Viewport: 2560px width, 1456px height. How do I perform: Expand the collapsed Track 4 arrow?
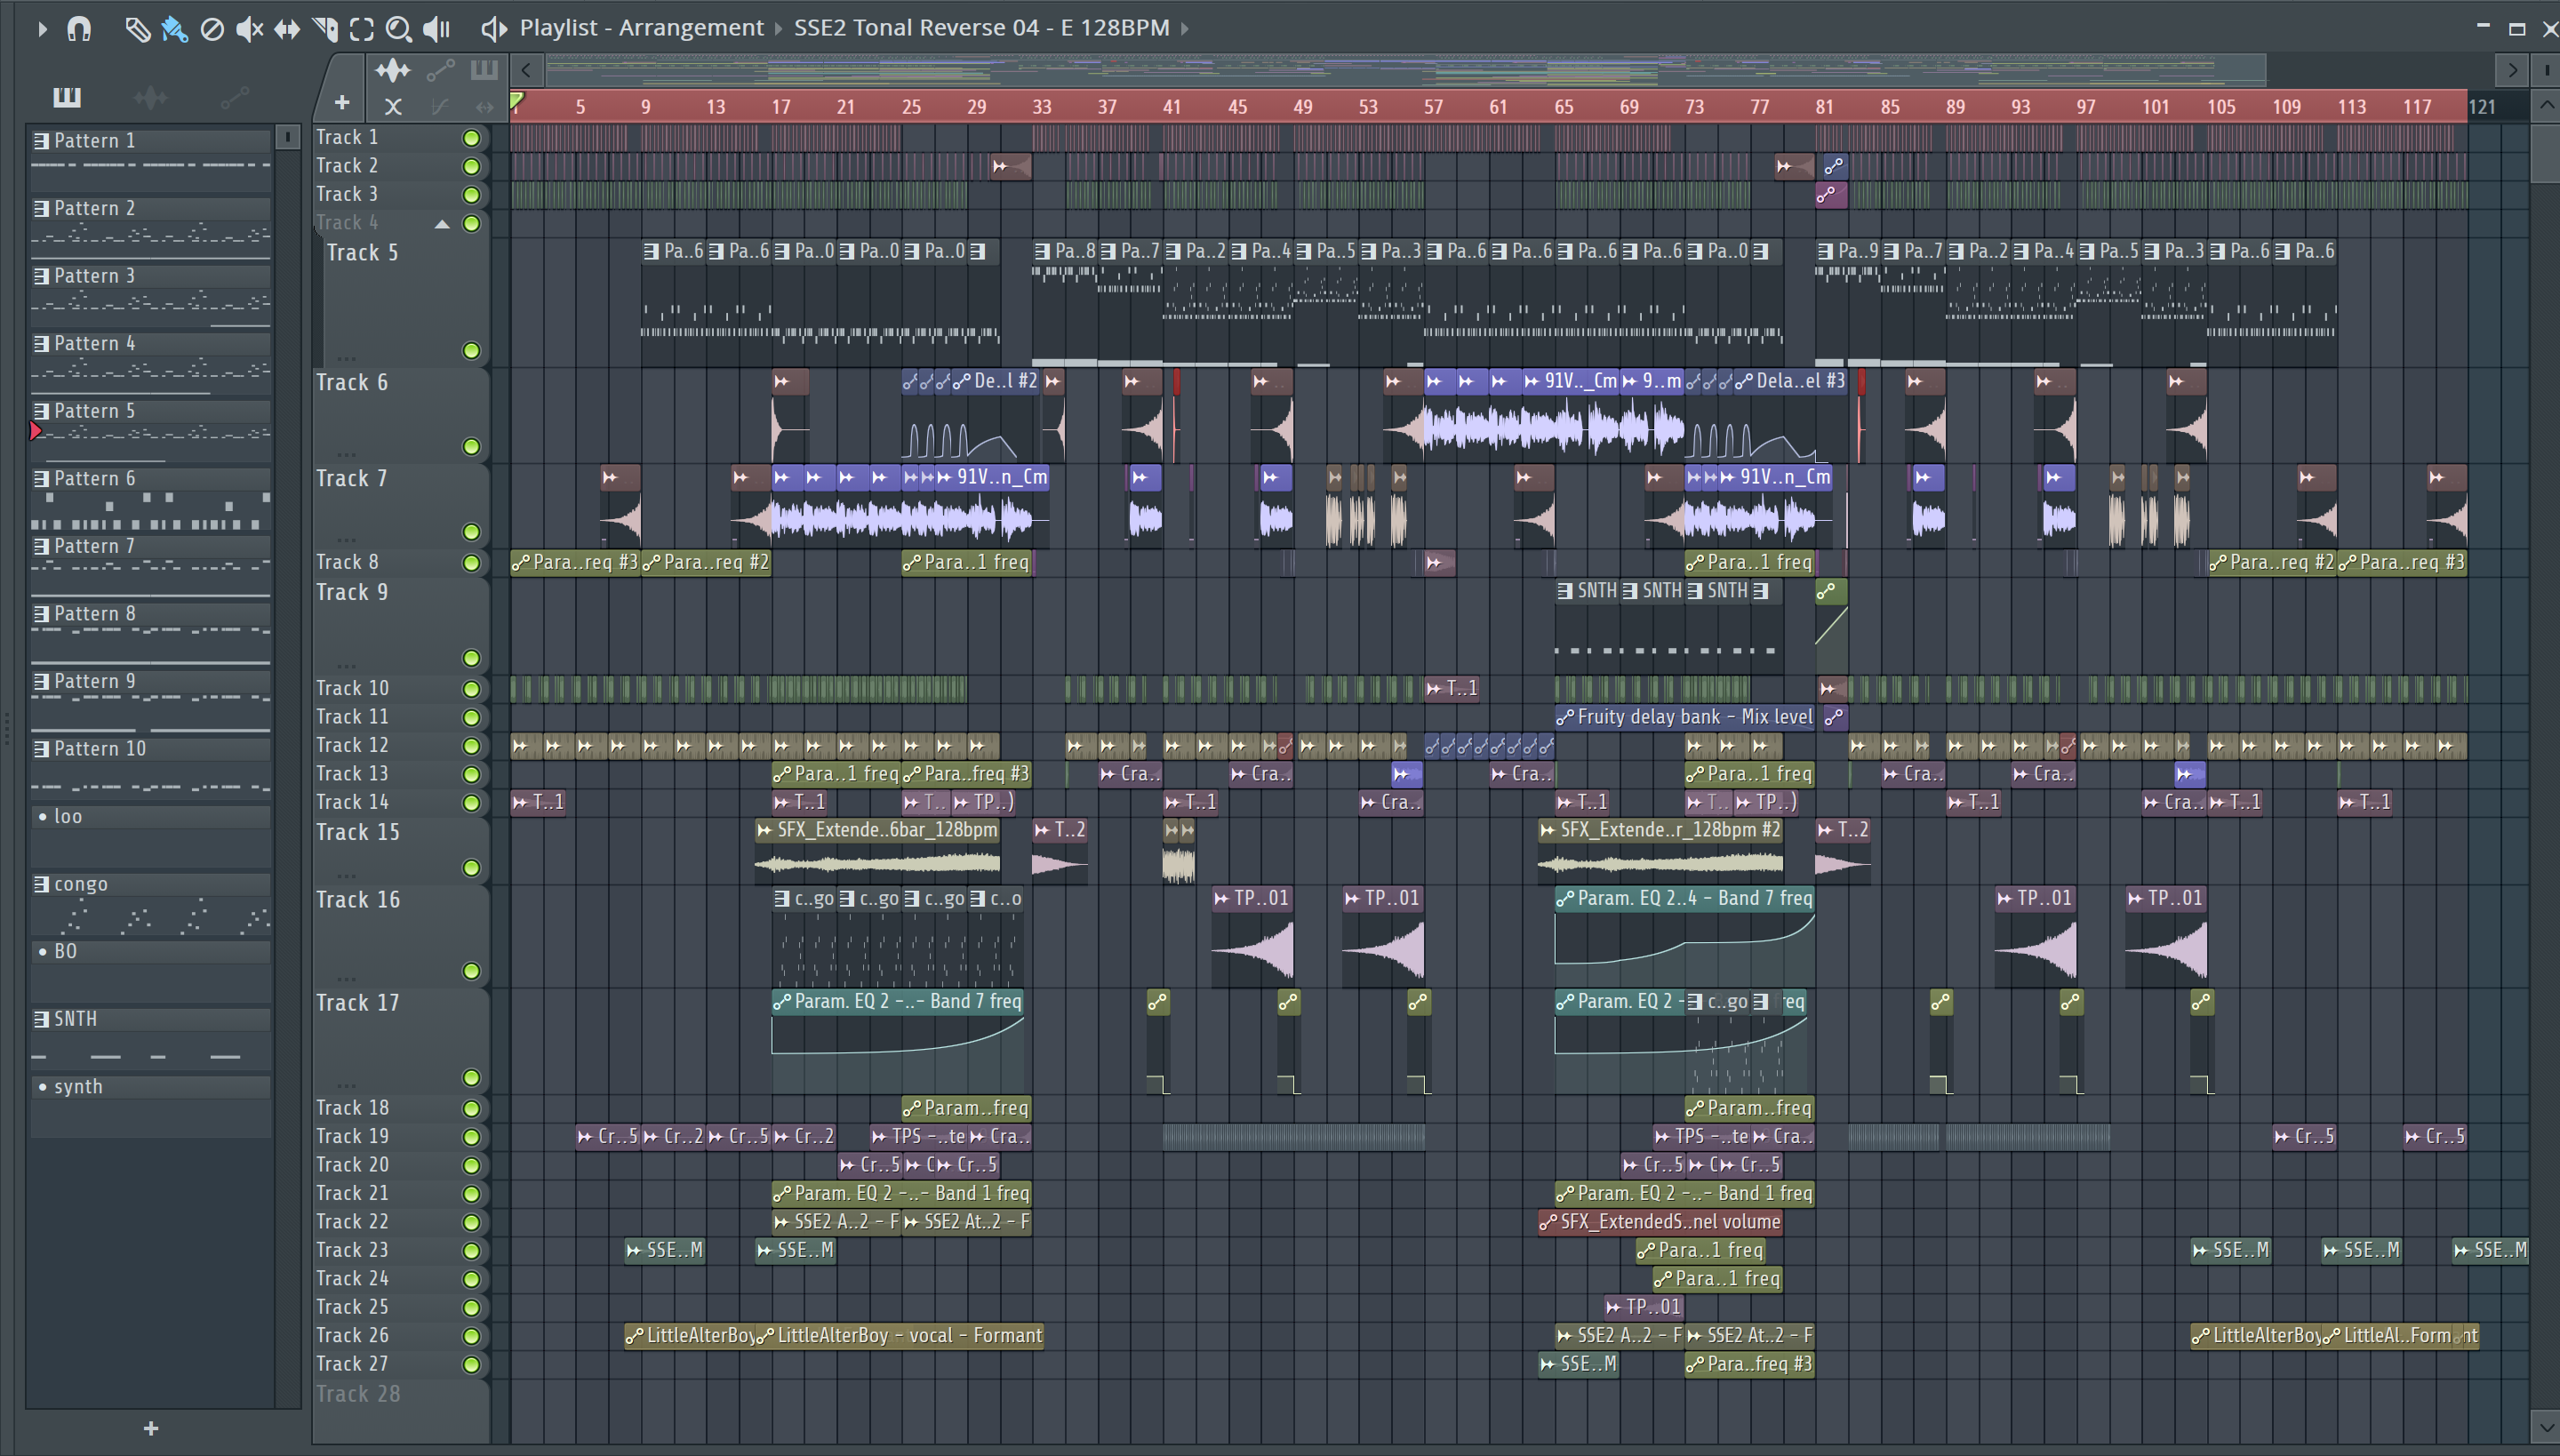pos(442,224)
